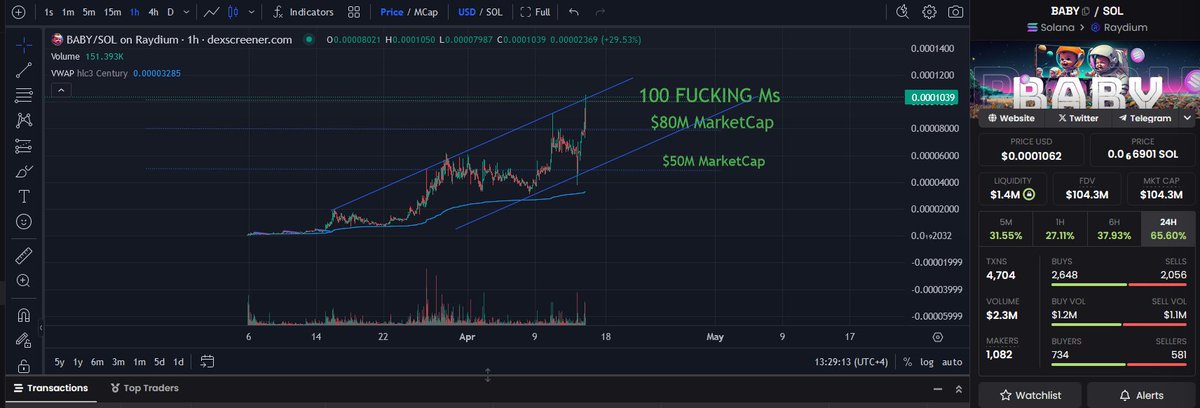This screenshot has width=1200, height=408.
Task: Open the BABY Twitter link
Action: (1078, 117)
